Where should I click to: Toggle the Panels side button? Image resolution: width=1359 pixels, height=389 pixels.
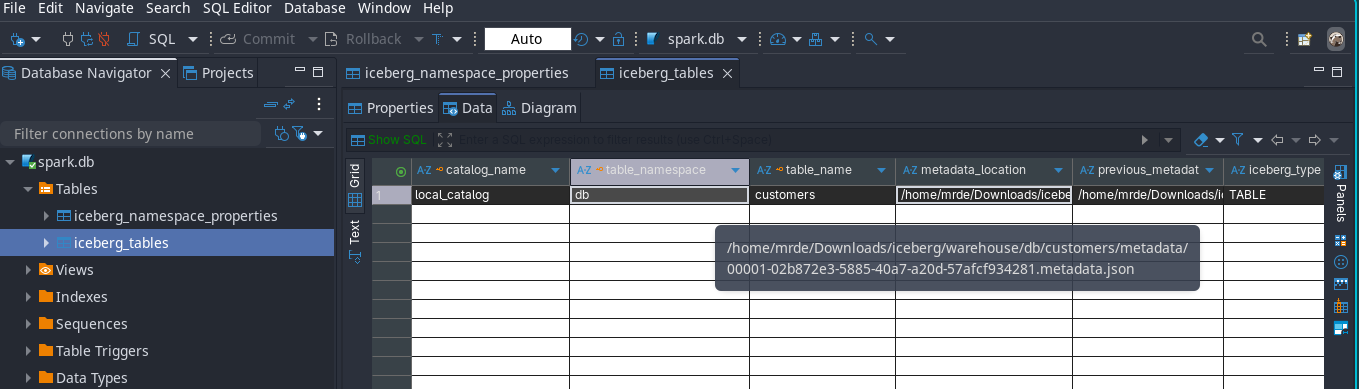click(1341, 195)
